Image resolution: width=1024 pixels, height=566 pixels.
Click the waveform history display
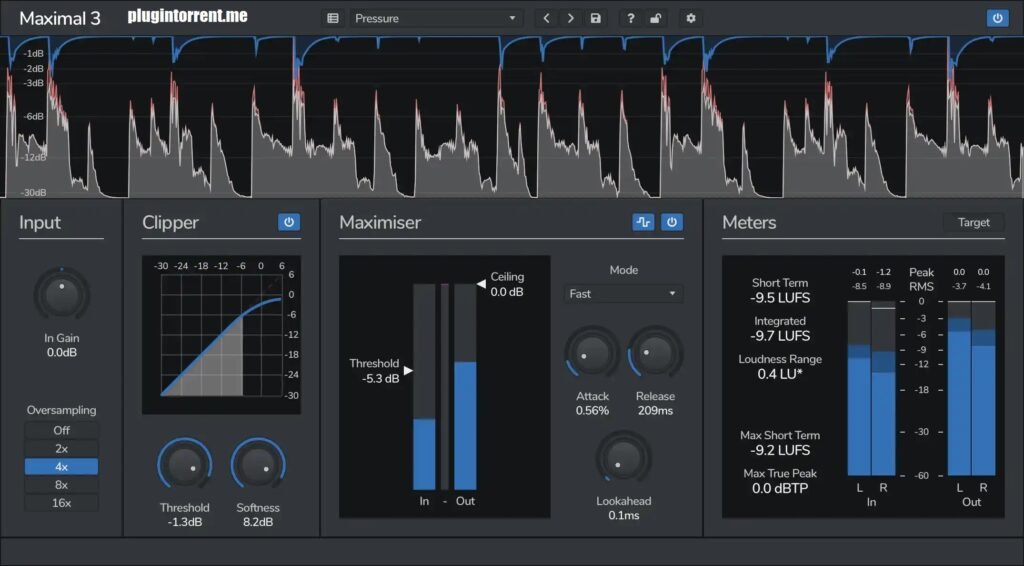[x=512, y=117]
